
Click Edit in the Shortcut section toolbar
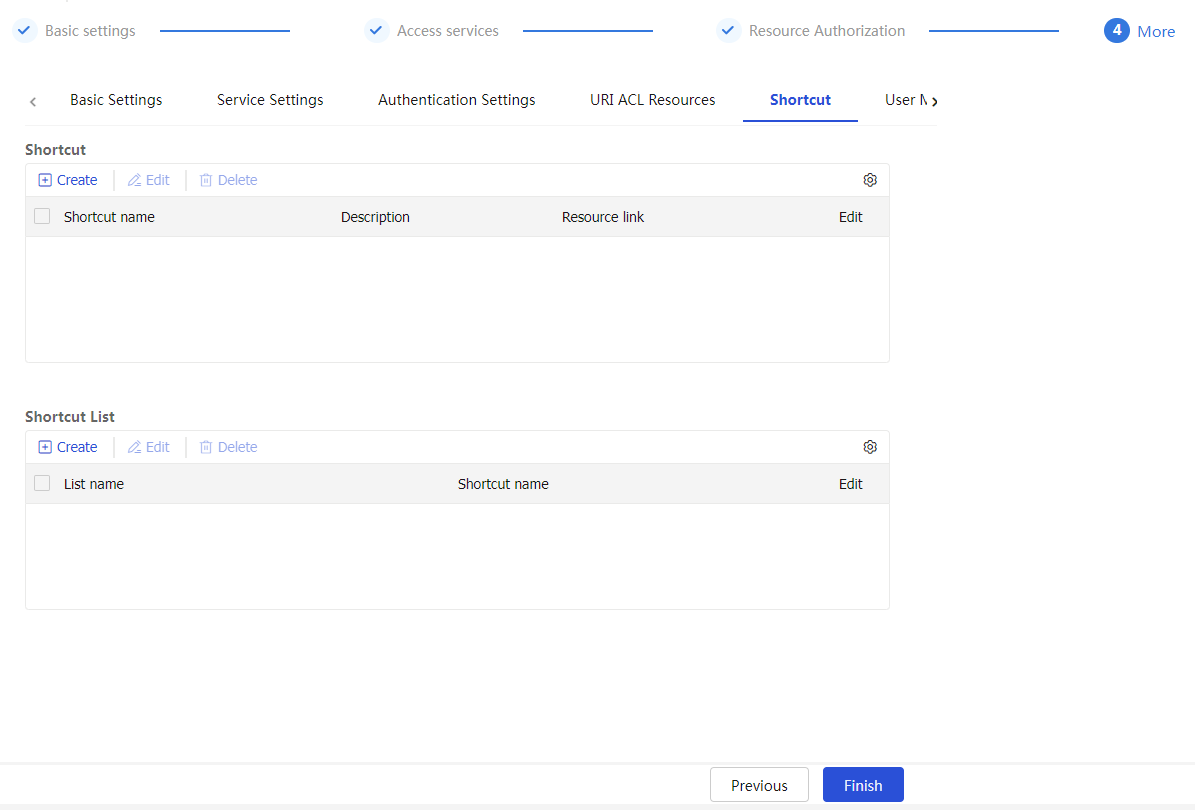[149, 180]
